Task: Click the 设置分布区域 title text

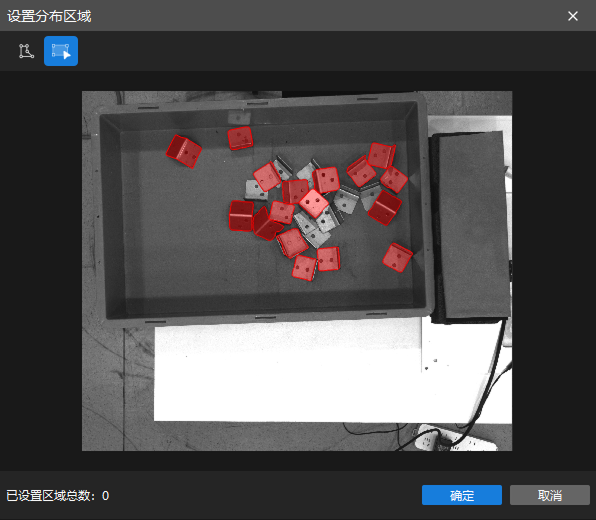Action: 49,16
